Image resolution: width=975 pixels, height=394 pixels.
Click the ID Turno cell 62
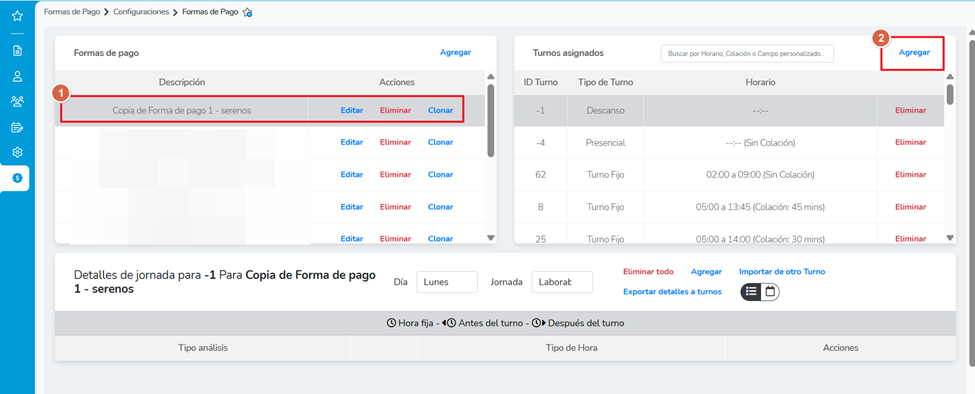(x=540, y=175)
